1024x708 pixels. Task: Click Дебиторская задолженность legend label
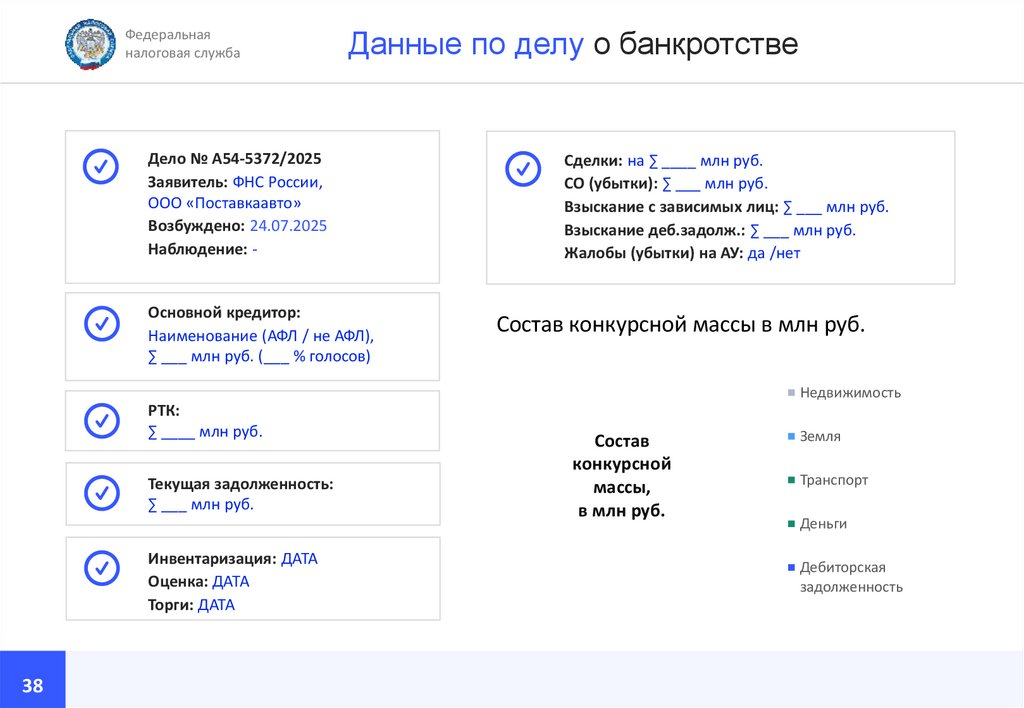[852, 577]
